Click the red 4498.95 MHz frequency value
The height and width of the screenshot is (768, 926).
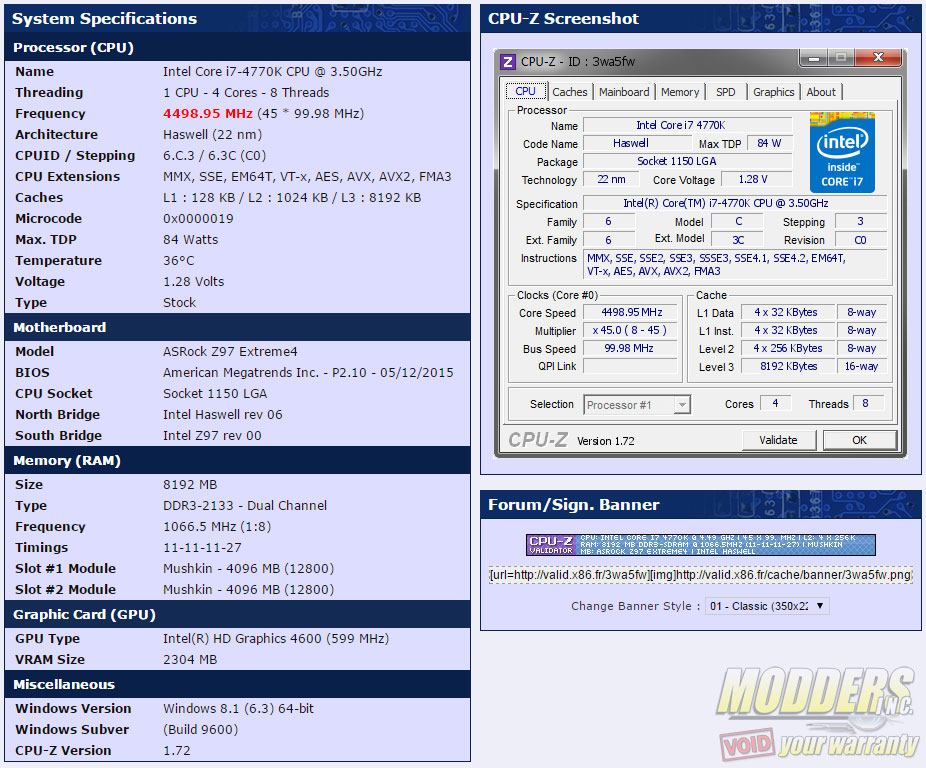(x=208, y=113)
